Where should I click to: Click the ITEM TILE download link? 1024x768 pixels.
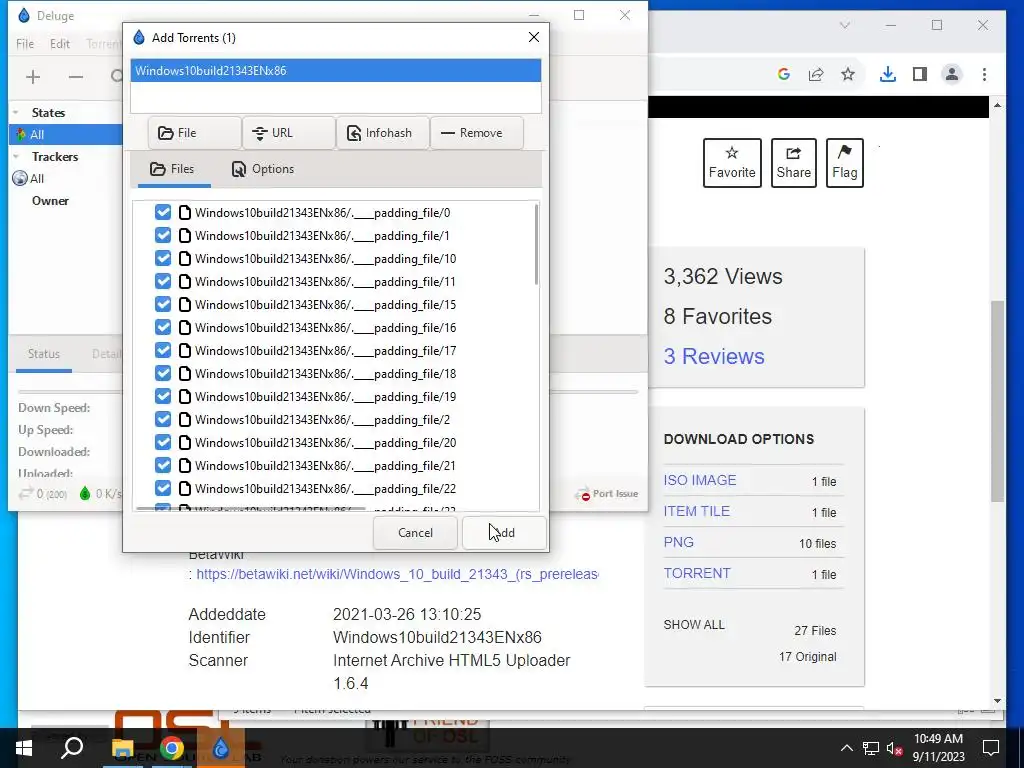pos(697,511)
